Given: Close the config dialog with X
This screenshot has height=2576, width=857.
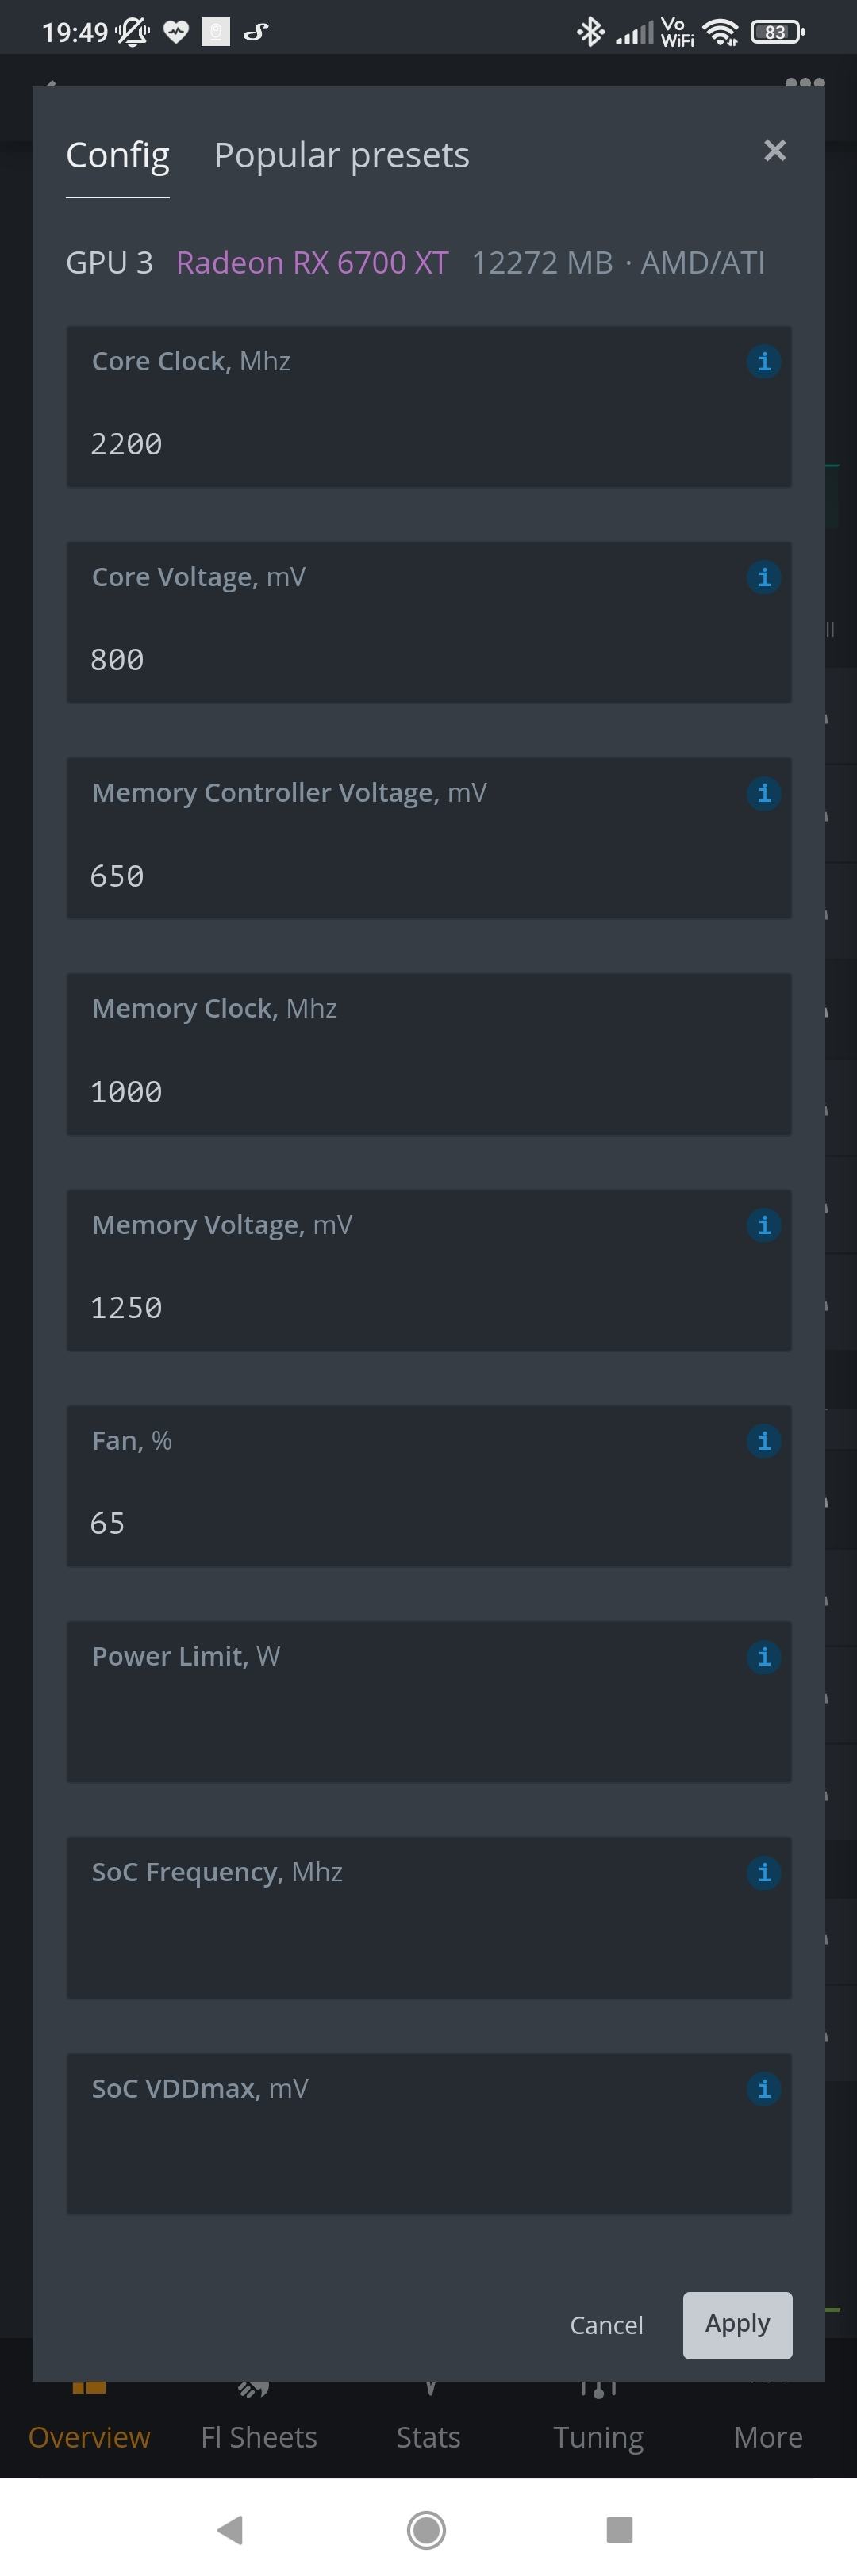Looking at the screenshot, I should coord(775,150).
